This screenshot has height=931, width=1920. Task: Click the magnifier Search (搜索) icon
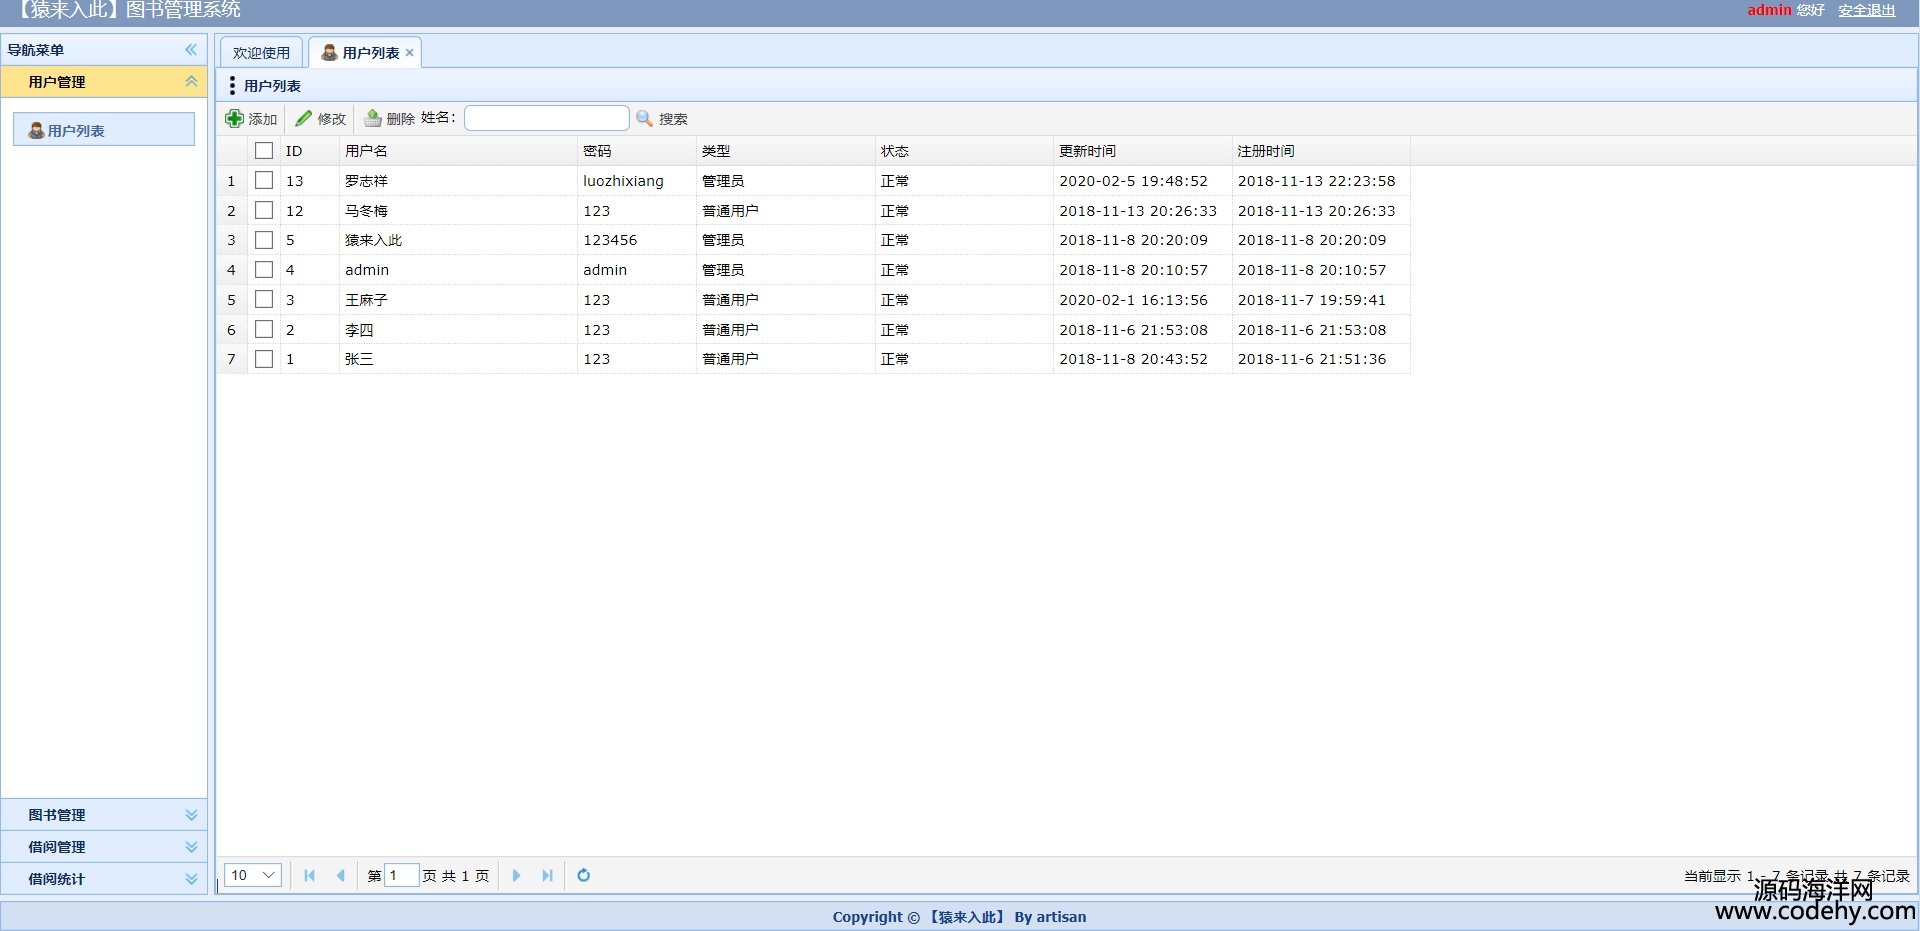click(x=645, y=119)
